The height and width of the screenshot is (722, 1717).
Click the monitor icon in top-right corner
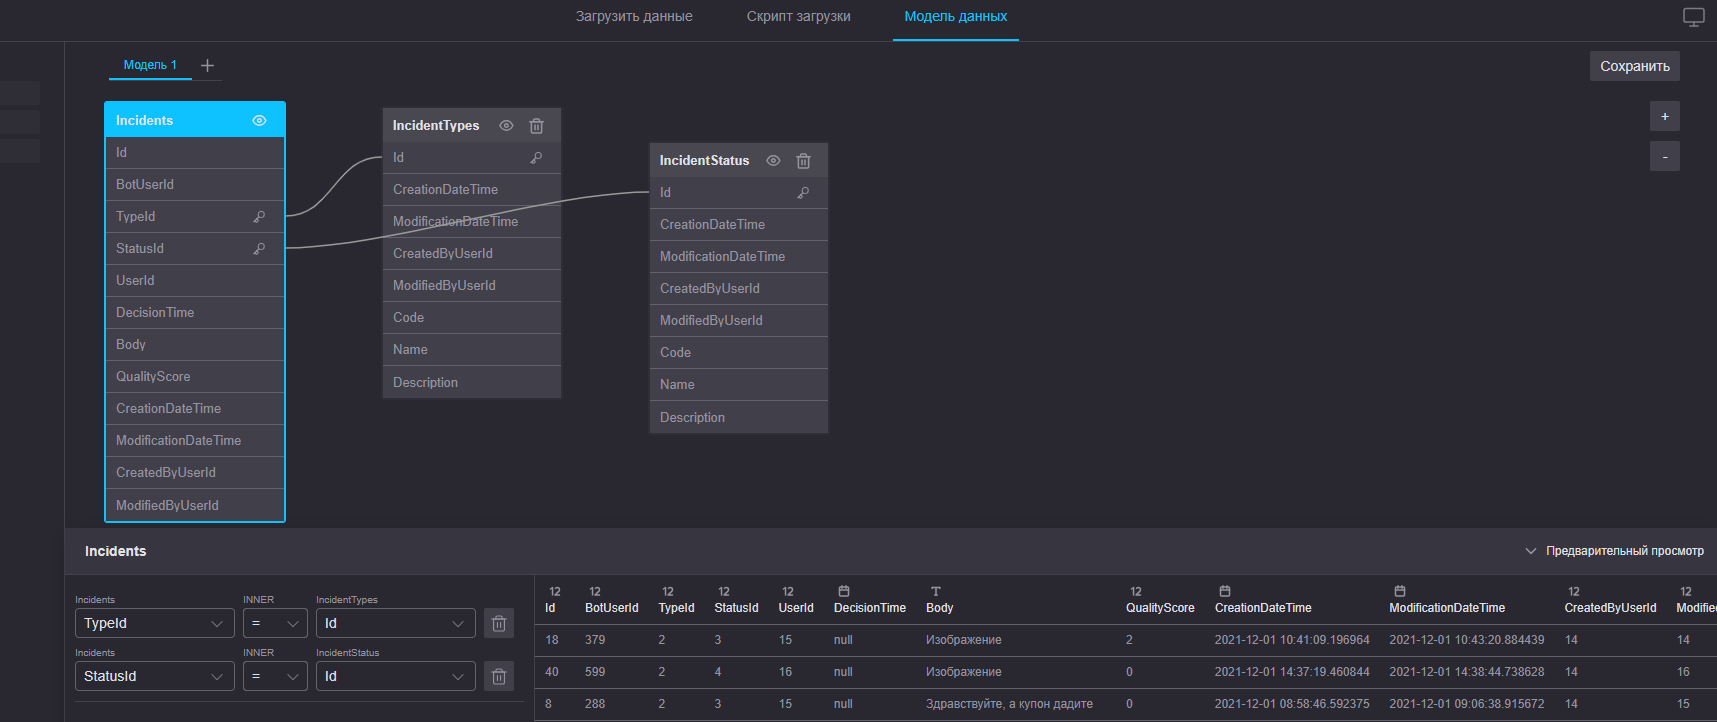tap(1693, 17)
